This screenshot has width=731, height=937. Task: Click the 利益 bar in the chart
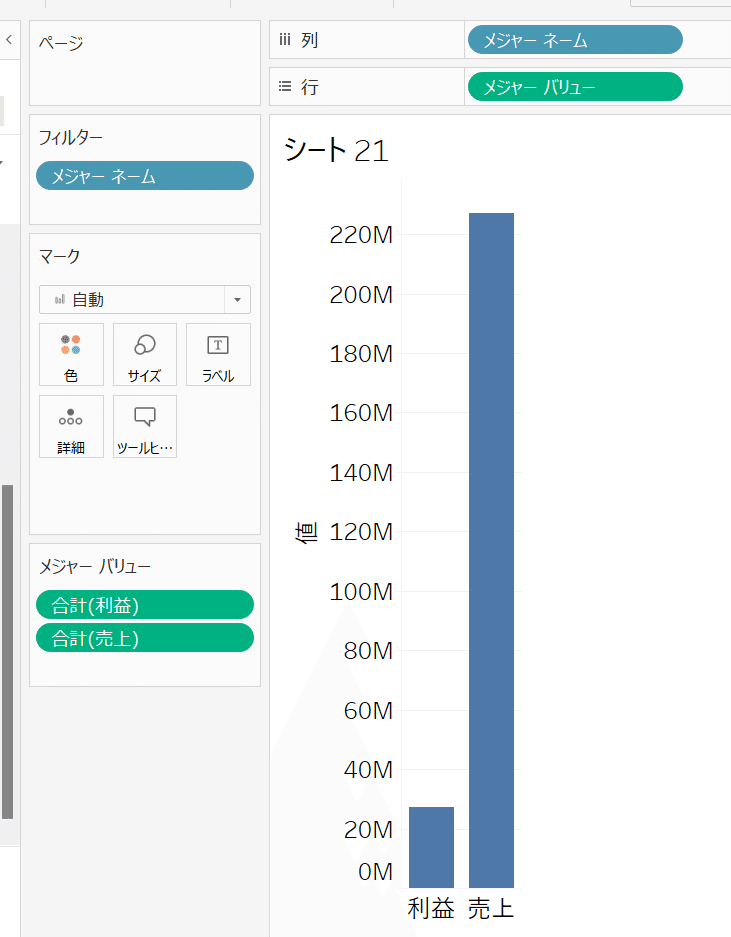(x=431, y=847)
